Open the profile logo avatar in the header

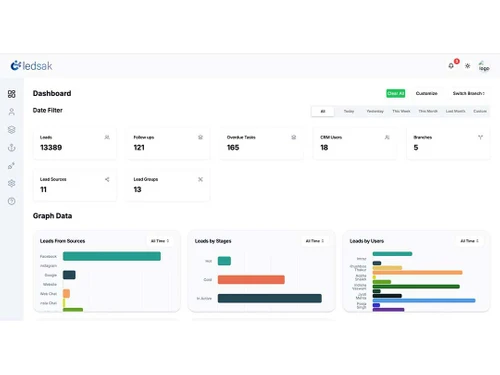point(484,66)
